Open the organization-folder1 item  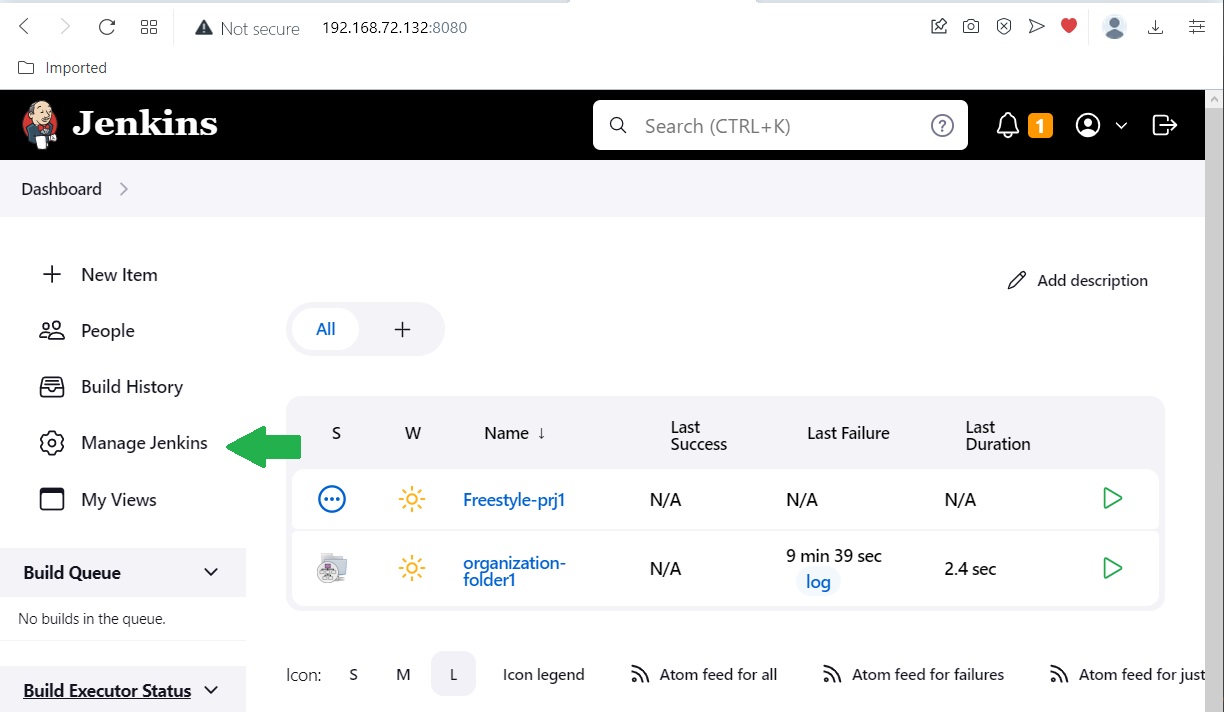[x=514, y=571]
